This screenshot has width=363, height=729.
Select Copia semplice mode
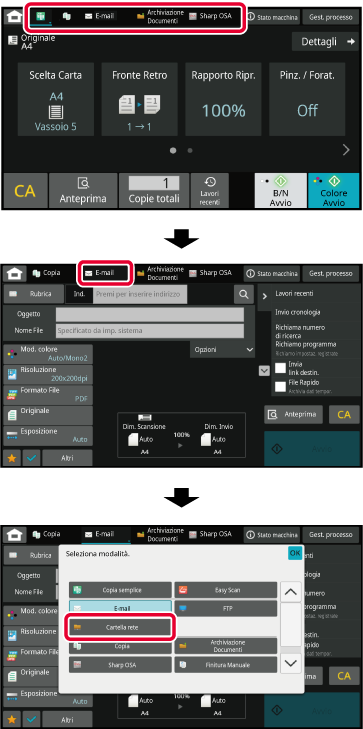point(120,590)
